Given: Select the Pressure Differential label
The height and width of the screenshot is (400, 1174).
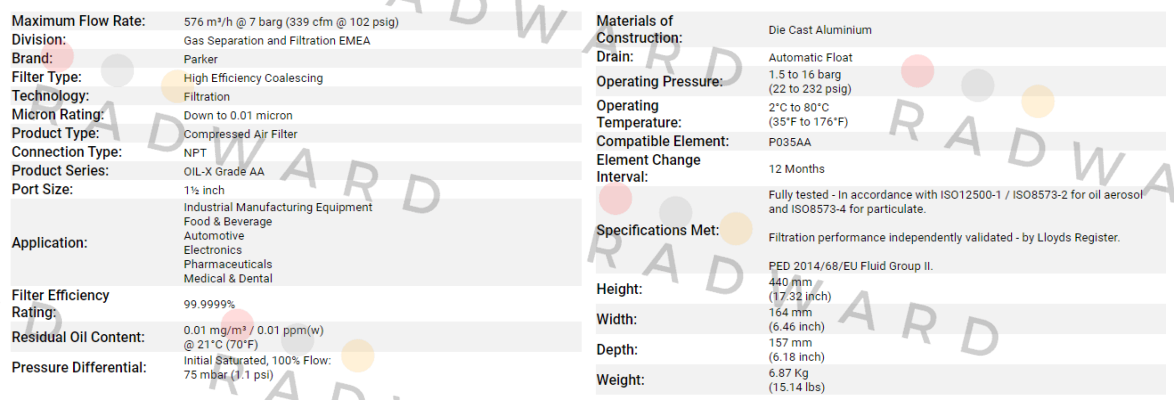Looking at the screenshot, I should (79, 368).
